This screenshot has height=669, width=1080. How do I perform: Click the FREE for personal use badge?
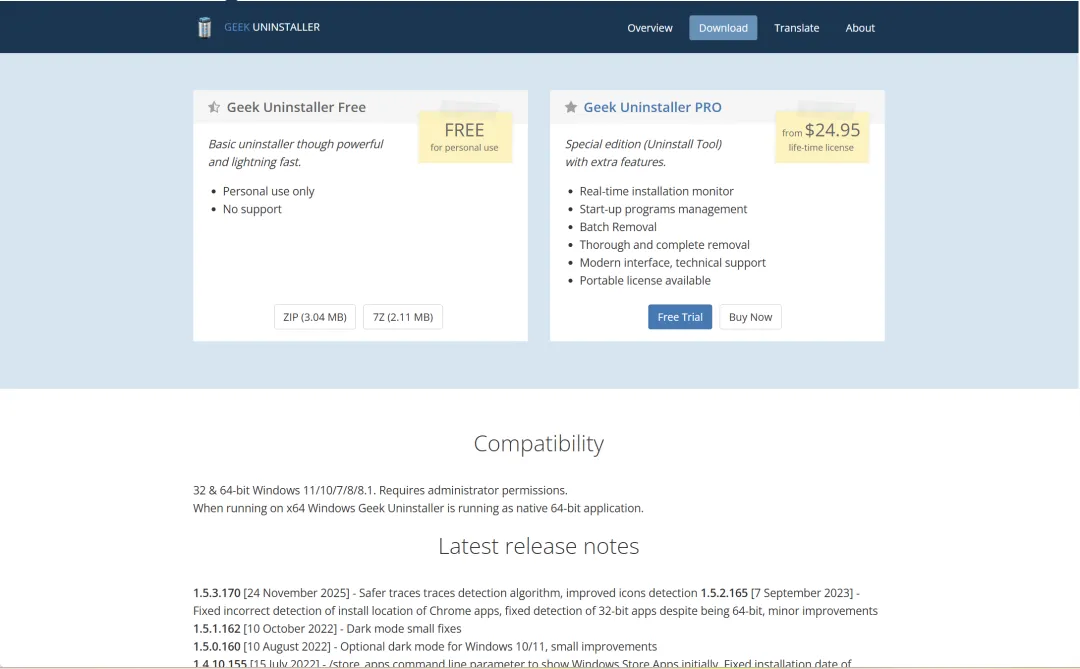tap(465, 136)
